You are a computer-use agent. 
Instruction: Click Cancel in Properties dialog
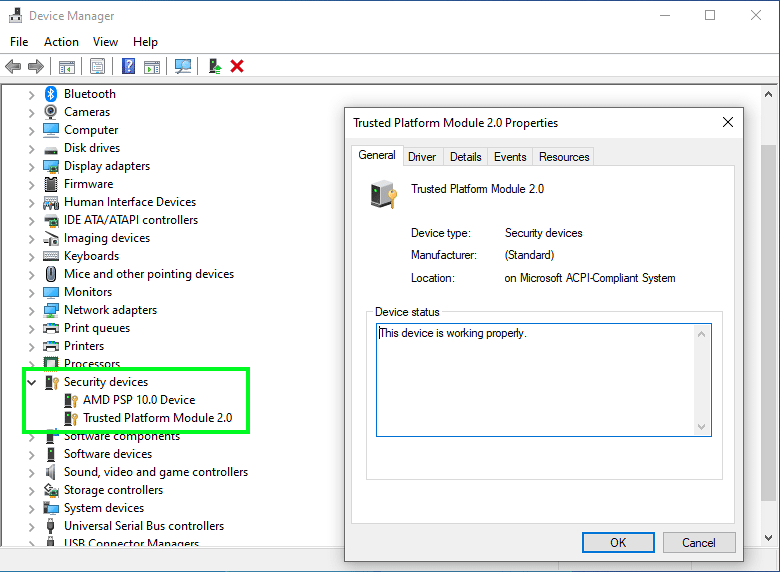tap(699, 542)
